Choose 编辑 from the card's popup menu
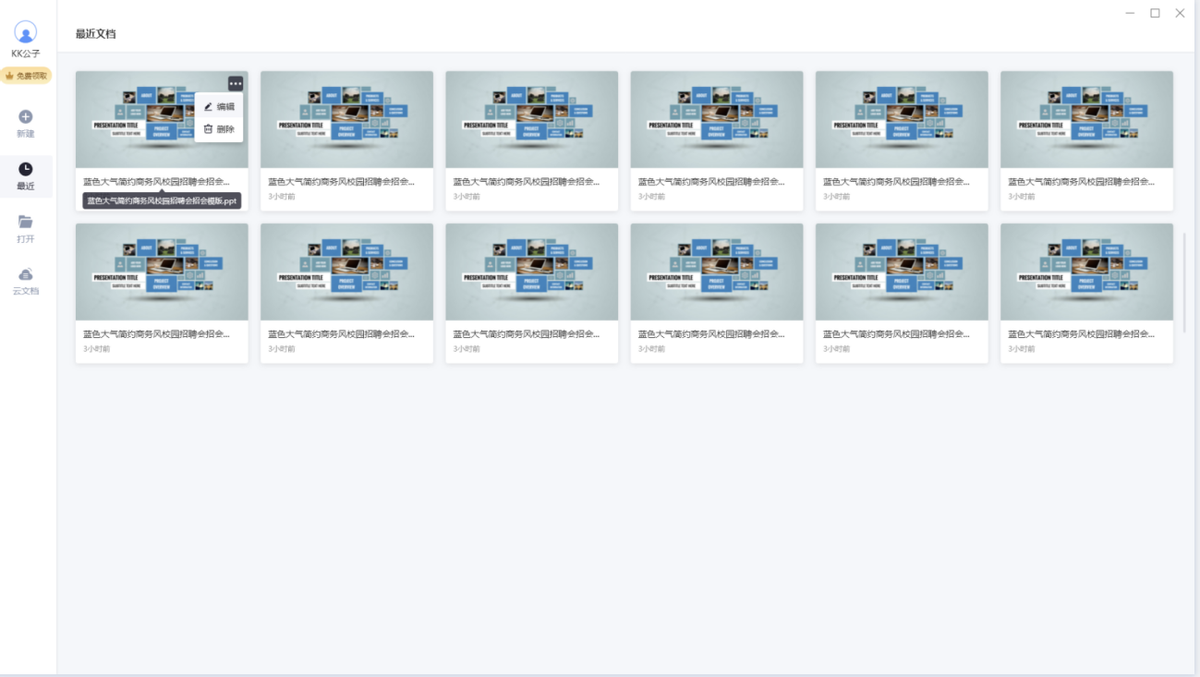This screenshot has height=677, width=1200. point(219,106)
